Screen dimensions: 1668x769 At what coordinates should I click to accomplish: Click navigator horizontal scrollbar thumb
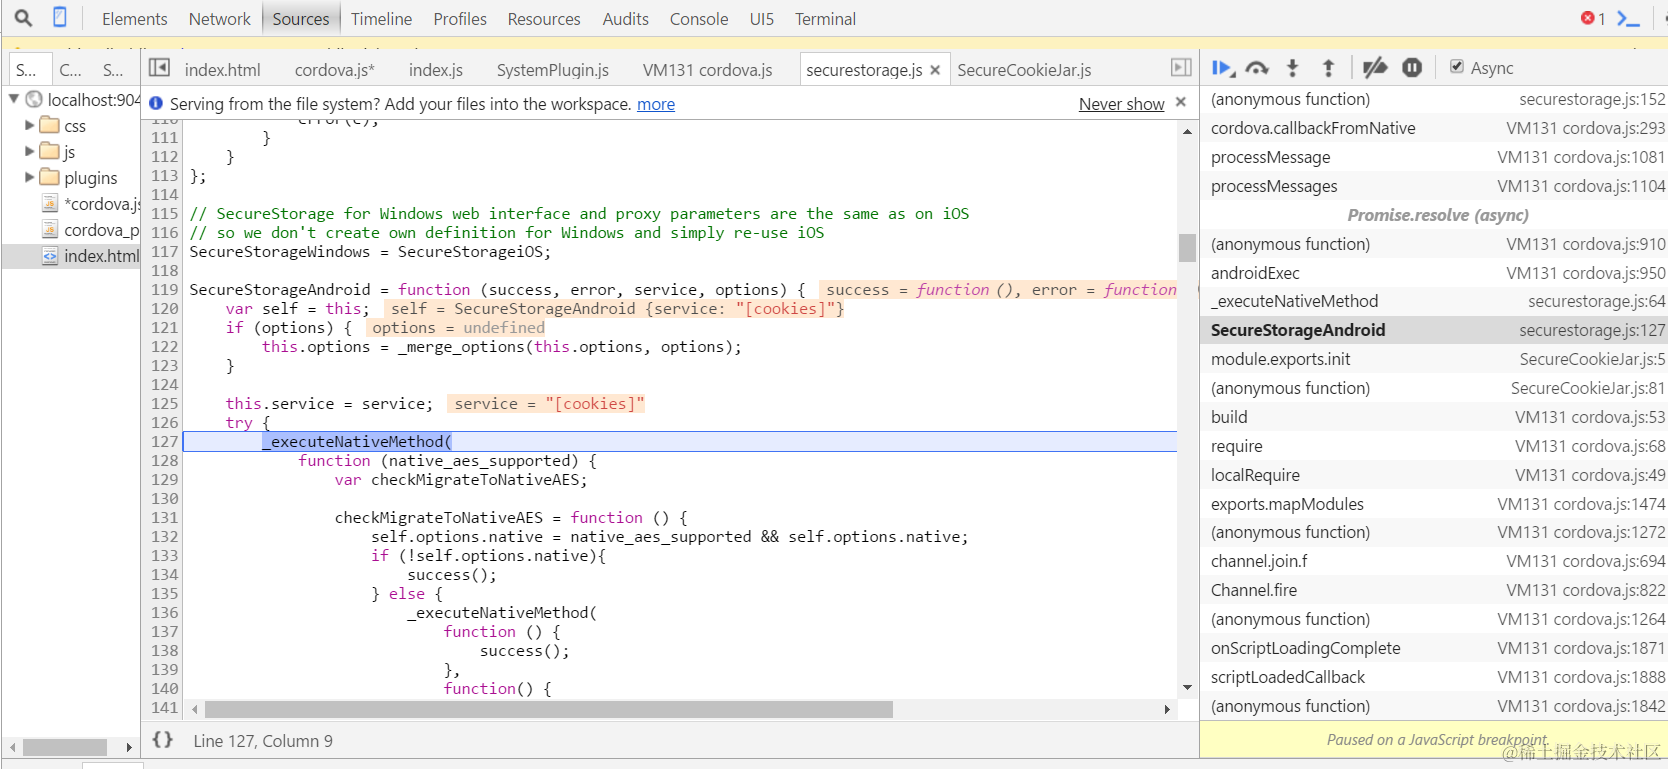[x=64, y=747]
